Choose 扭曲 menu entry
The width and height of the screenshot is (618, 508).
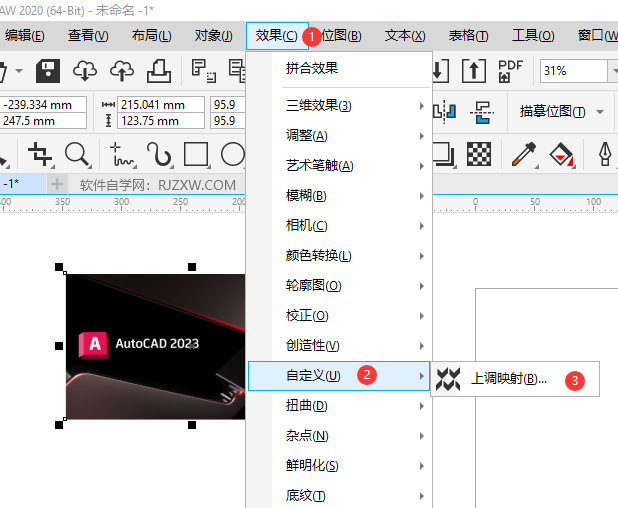click(339, 406)
